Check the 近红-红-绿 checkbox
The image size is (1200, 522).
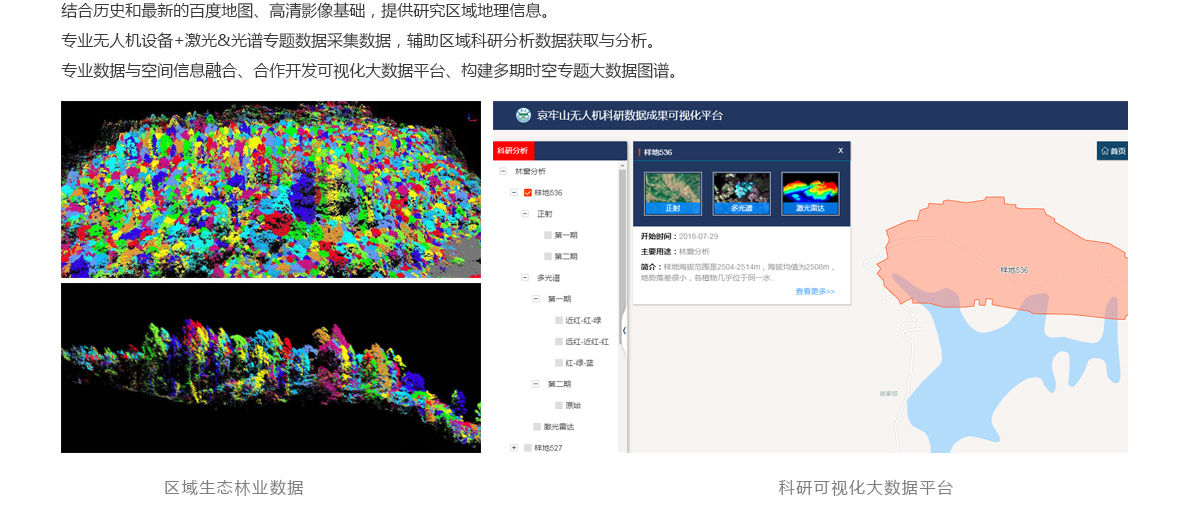coord(559,320)
